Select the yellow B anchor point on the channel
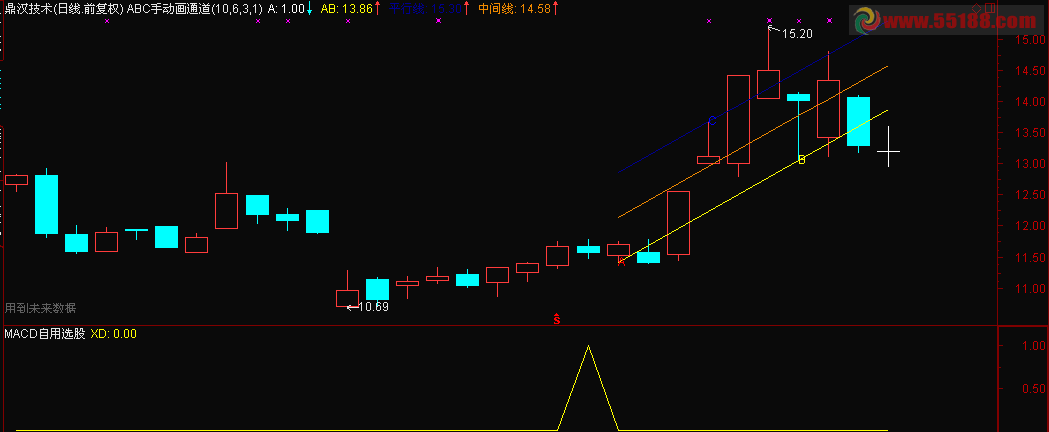This screenshot has height=432, width=1049. pyautogui.click(x=801, y=160)
